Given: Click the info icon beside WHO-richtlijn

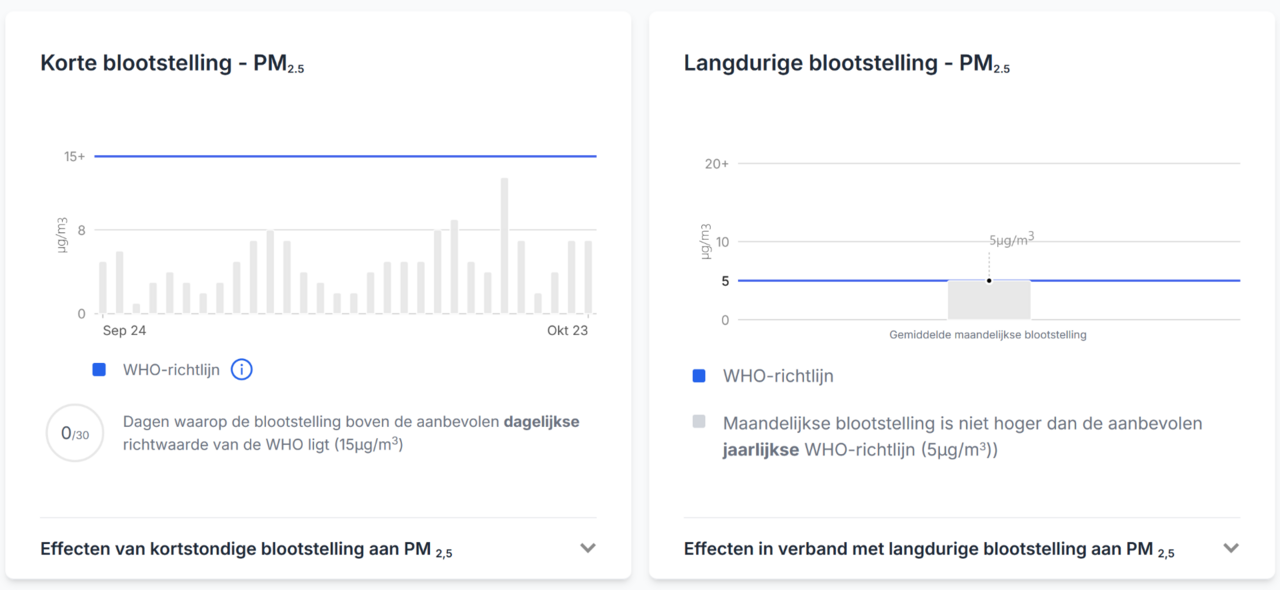Looking at the screenshot, I should tap(241, 370).
